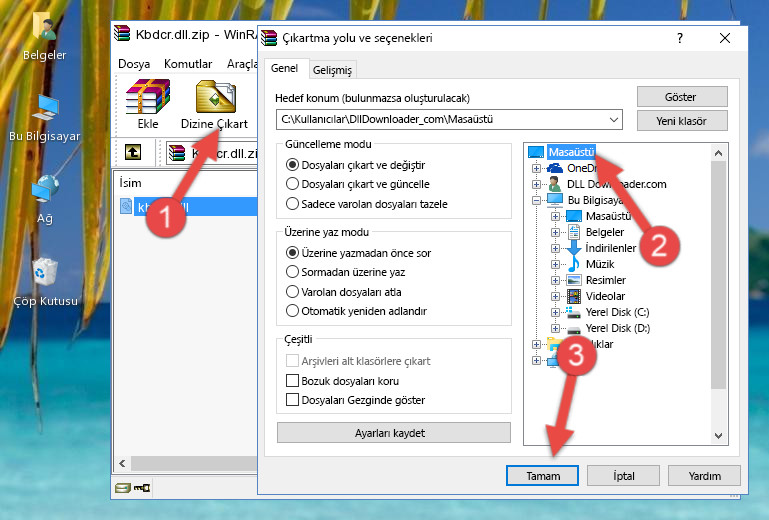Screen dimensions: 769x520
Task: Collapse the Bu Bilgisayar tree node
Action: 536,200
